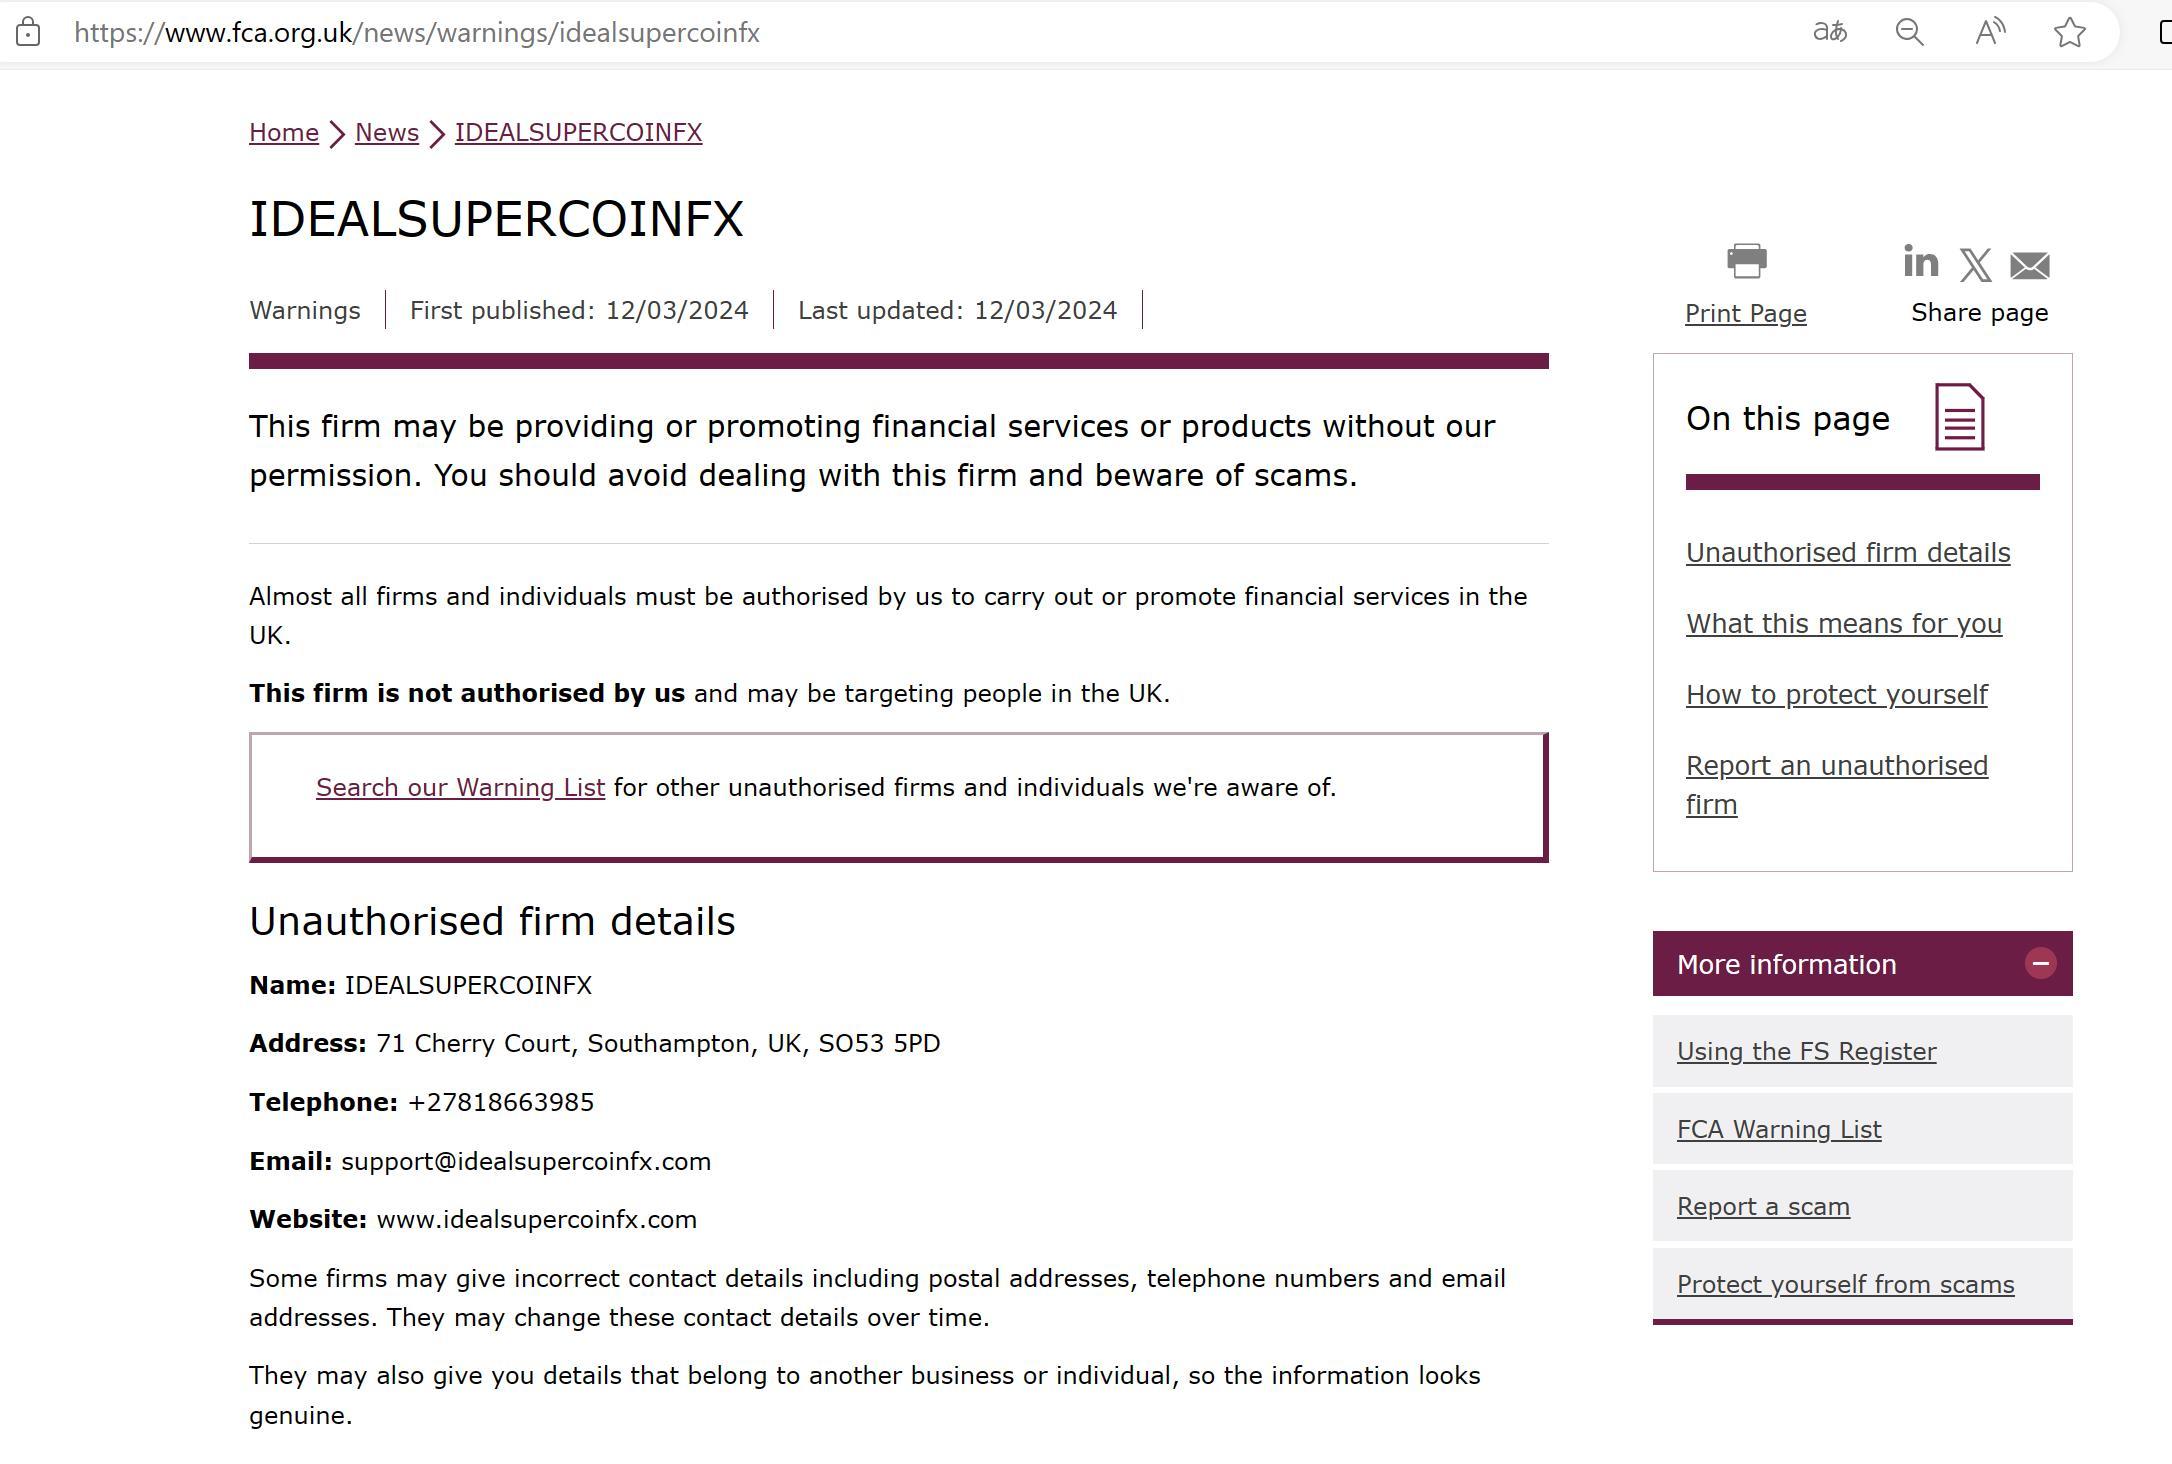Click the Print Page link
2172x1464 pixels.
coord(1745,314)
